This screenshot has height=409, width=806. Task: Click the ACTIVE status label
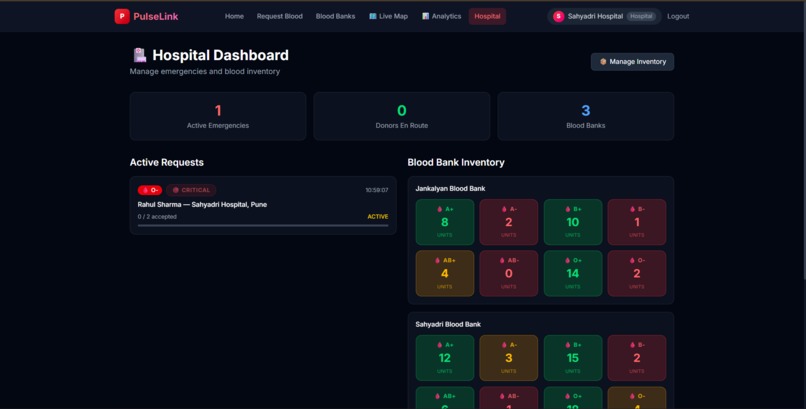(x=378, y=217)
